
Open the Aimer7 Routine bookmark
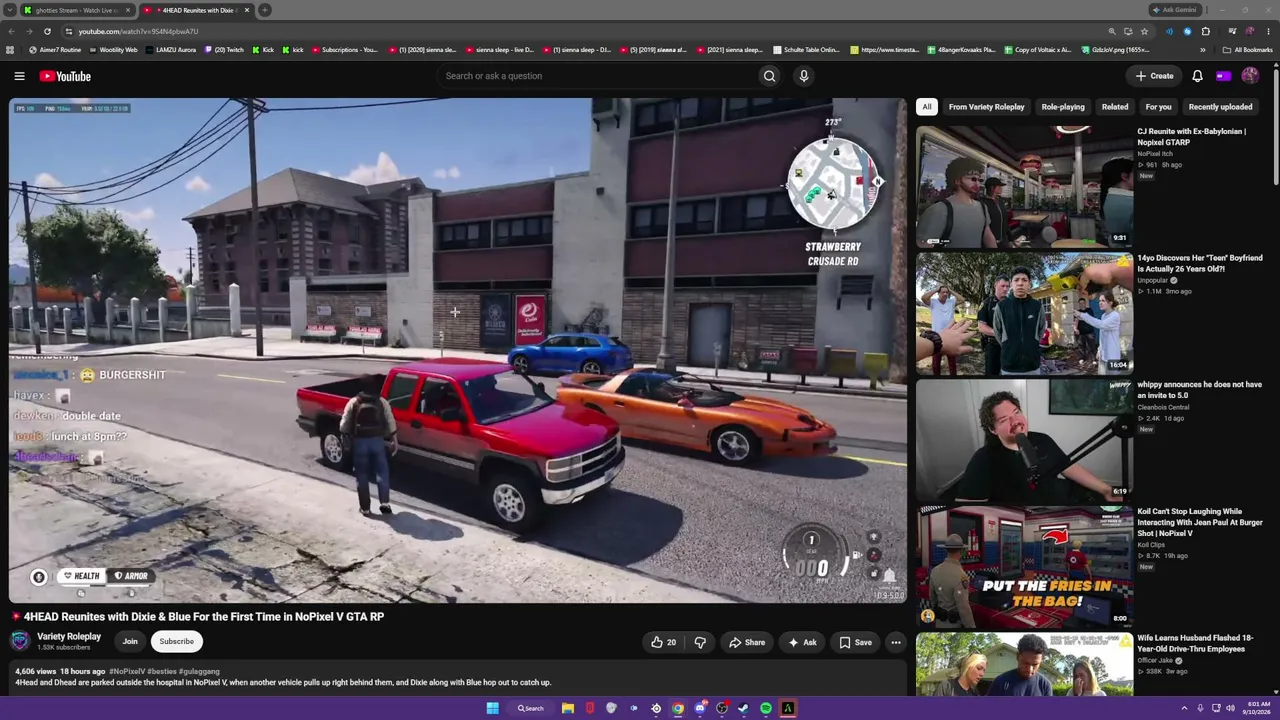(x=56, y=49)
